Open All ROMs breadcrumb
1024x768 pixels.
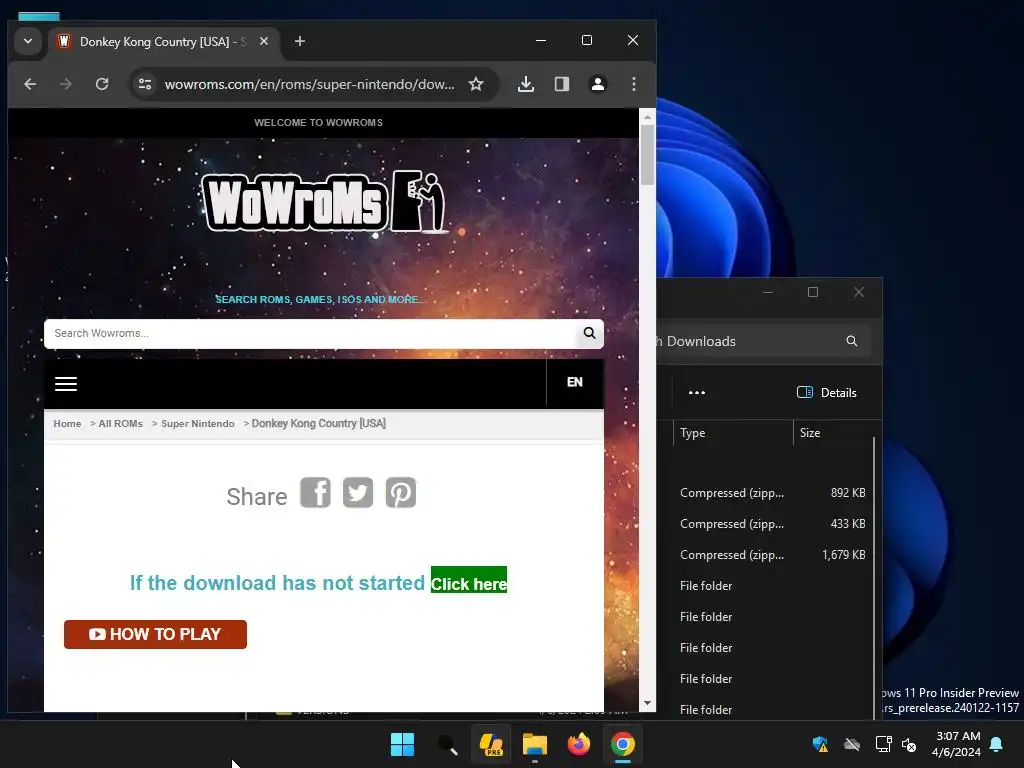[x=120, y=424]
